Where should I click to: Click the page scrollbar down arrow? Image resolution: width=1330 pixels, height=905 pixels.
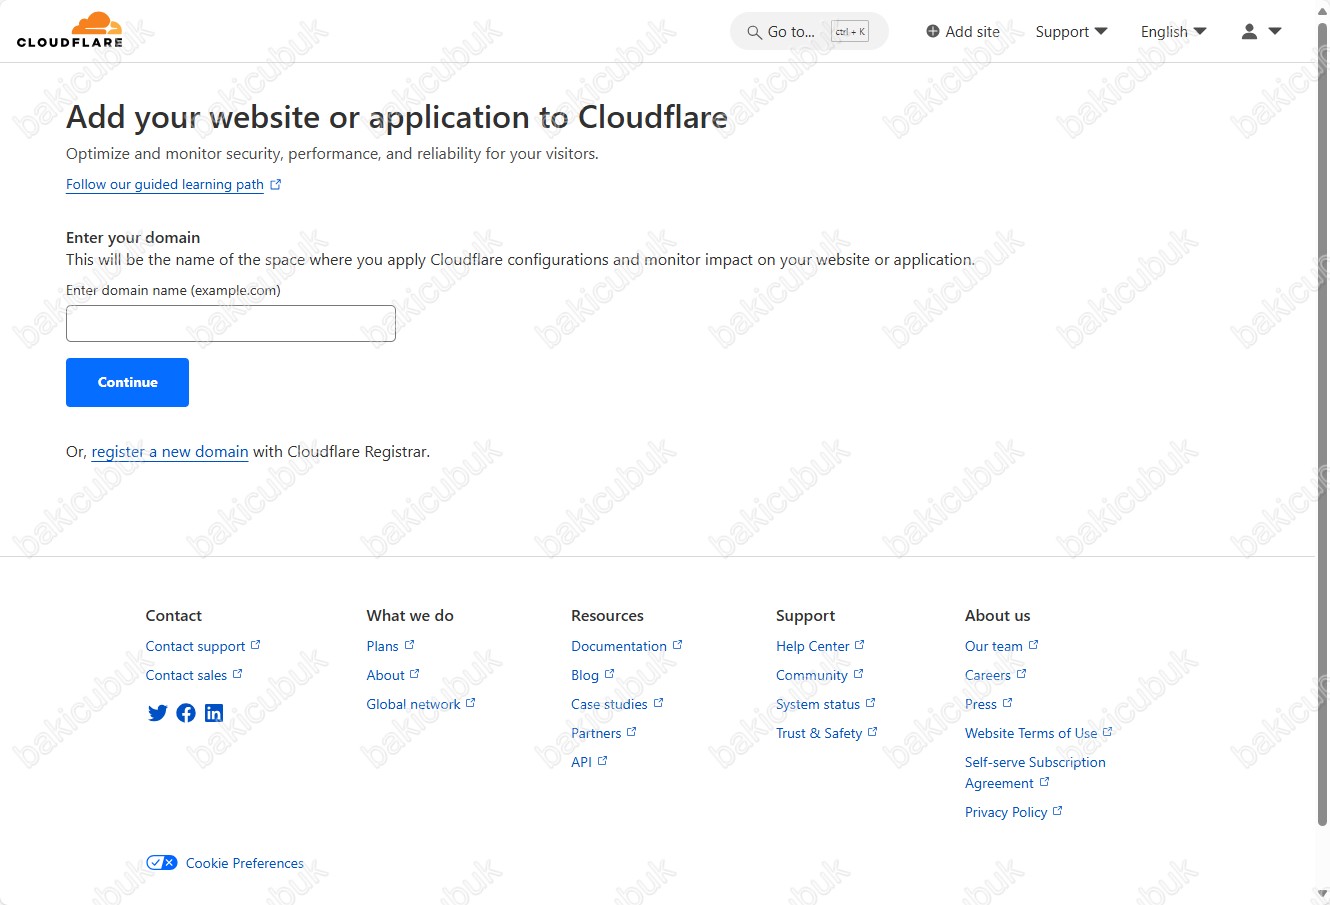1322,895
